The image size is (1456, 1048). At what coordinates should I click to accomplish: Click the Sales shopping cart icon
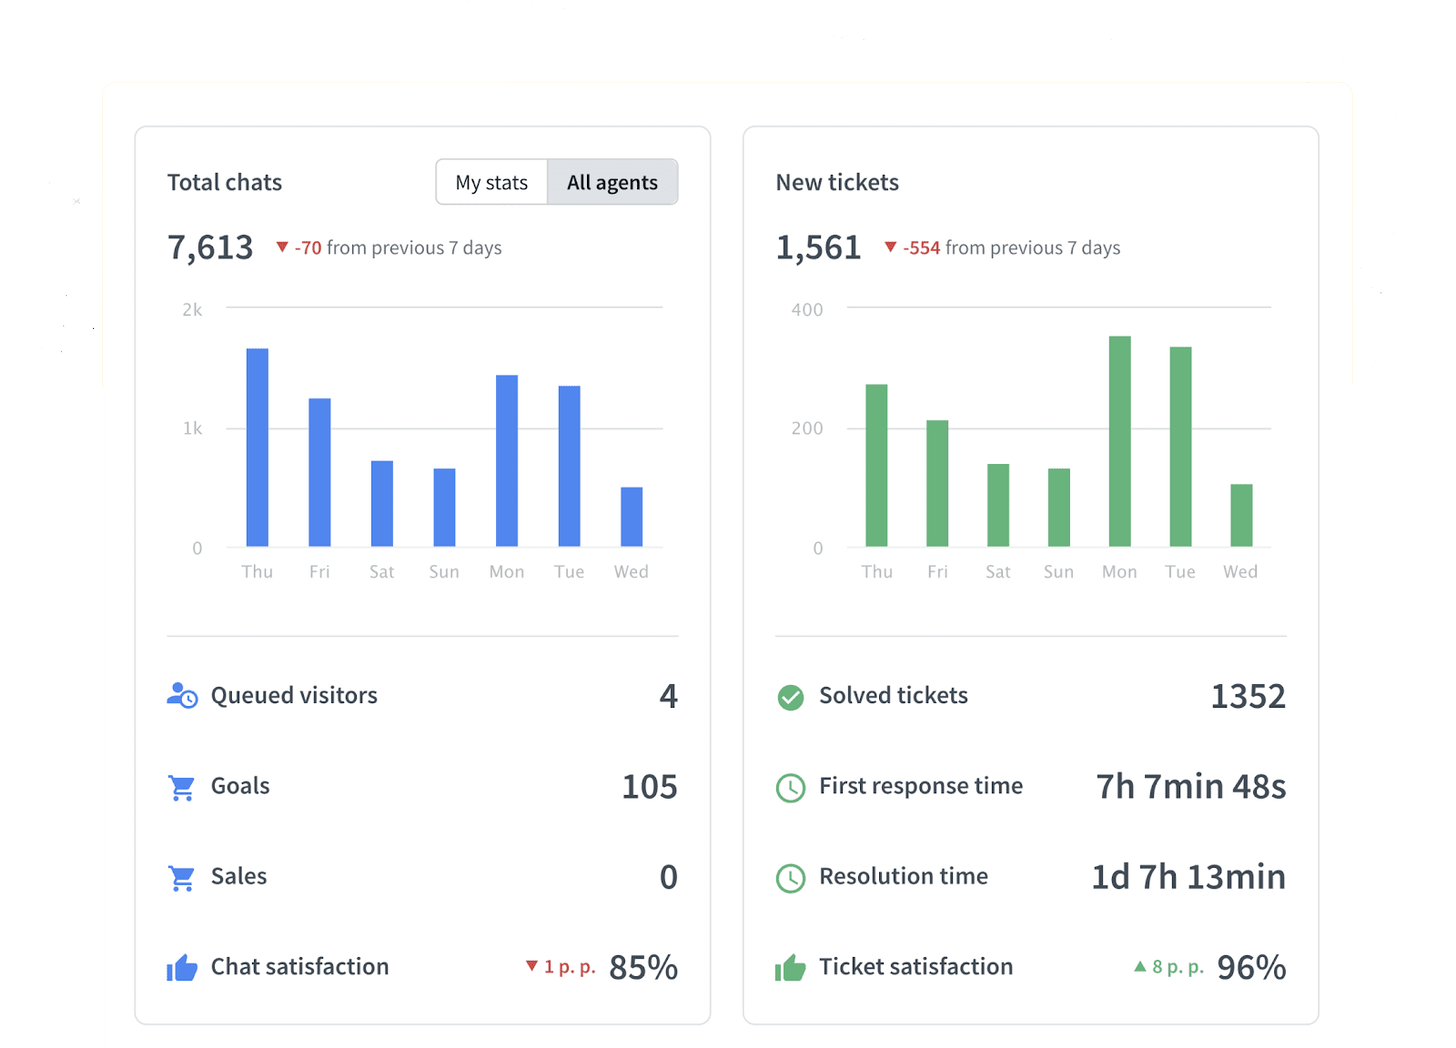point(182,877)
